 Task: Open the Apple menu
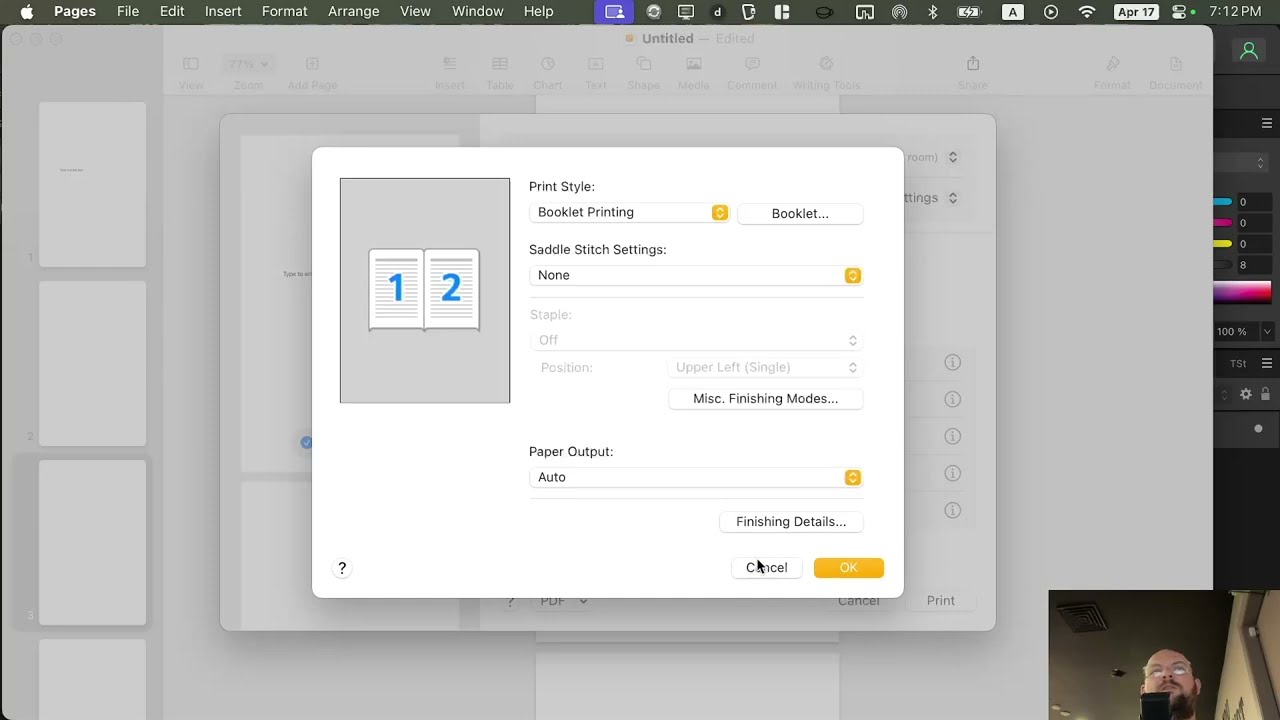27,12
